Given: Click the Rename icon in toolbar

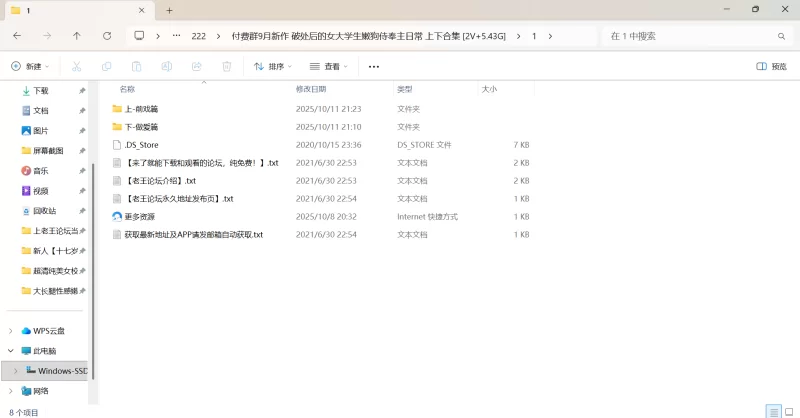Looking at the screenshot, I should point(167,67).
